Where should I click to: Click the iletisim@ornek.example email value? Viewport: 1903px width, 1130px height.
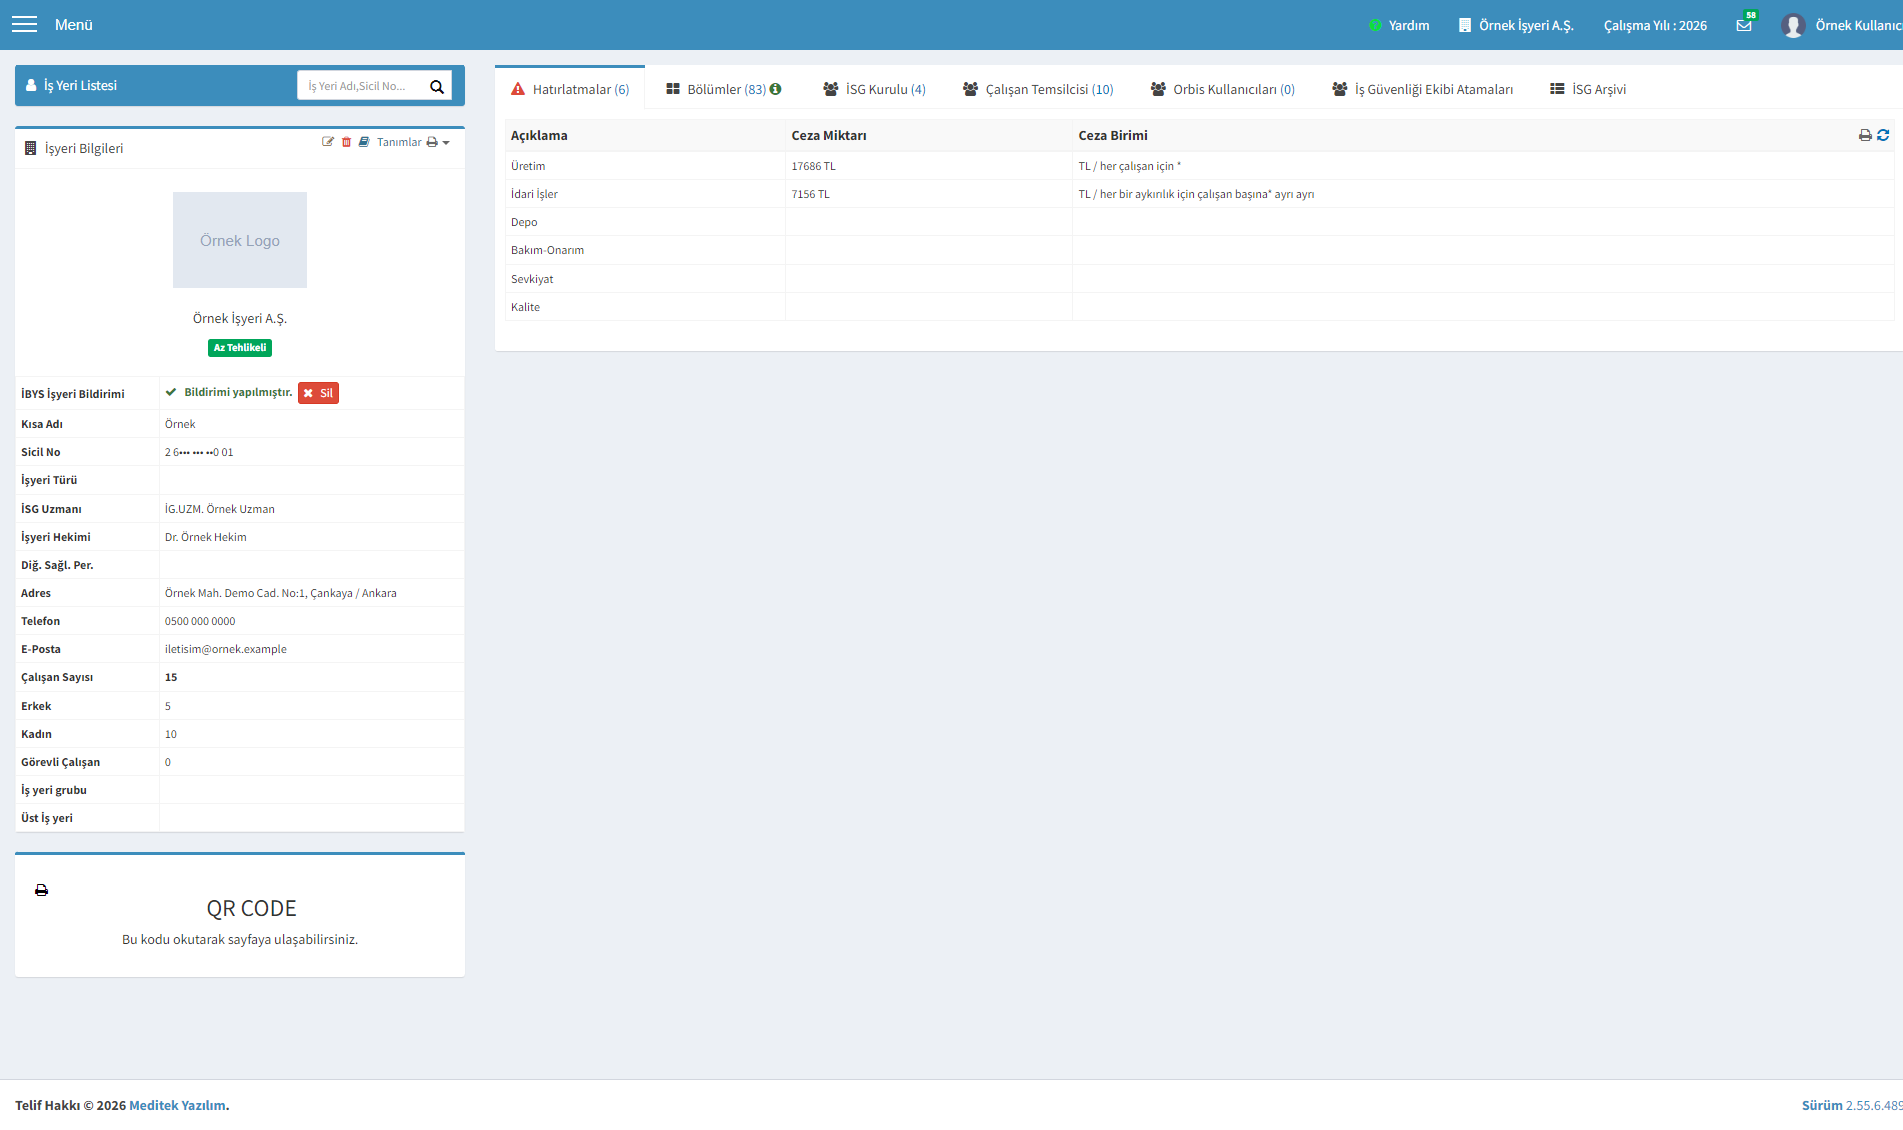point(226,649)
